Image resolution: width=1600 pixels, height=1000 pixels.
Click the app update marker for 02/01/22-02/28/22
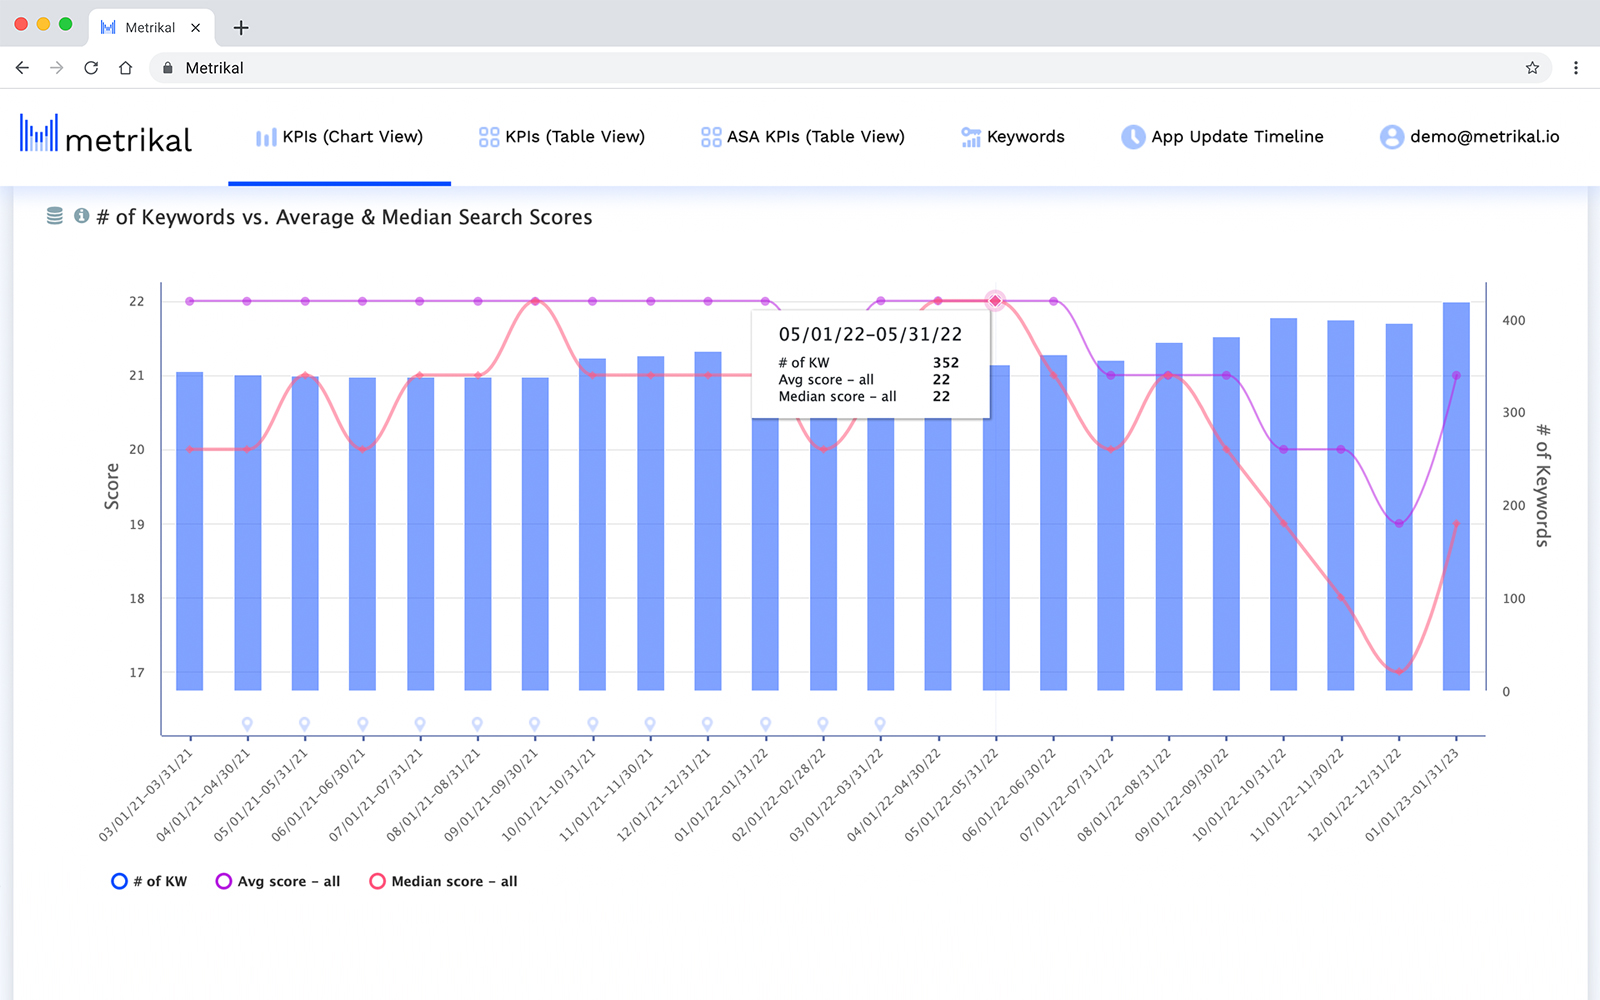click(x=823, y=724)
